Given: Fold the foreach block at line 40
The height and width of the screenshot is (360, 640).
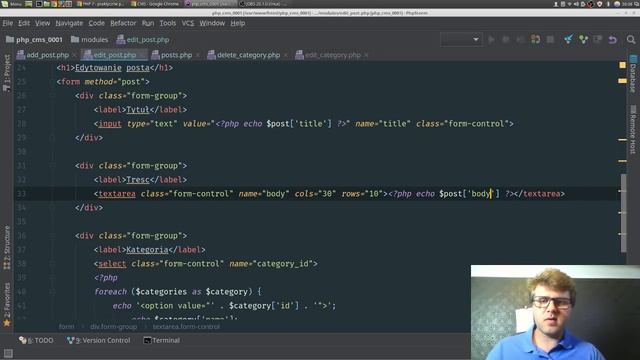Looking at the screenshot, I should click(x=52, y=291).
